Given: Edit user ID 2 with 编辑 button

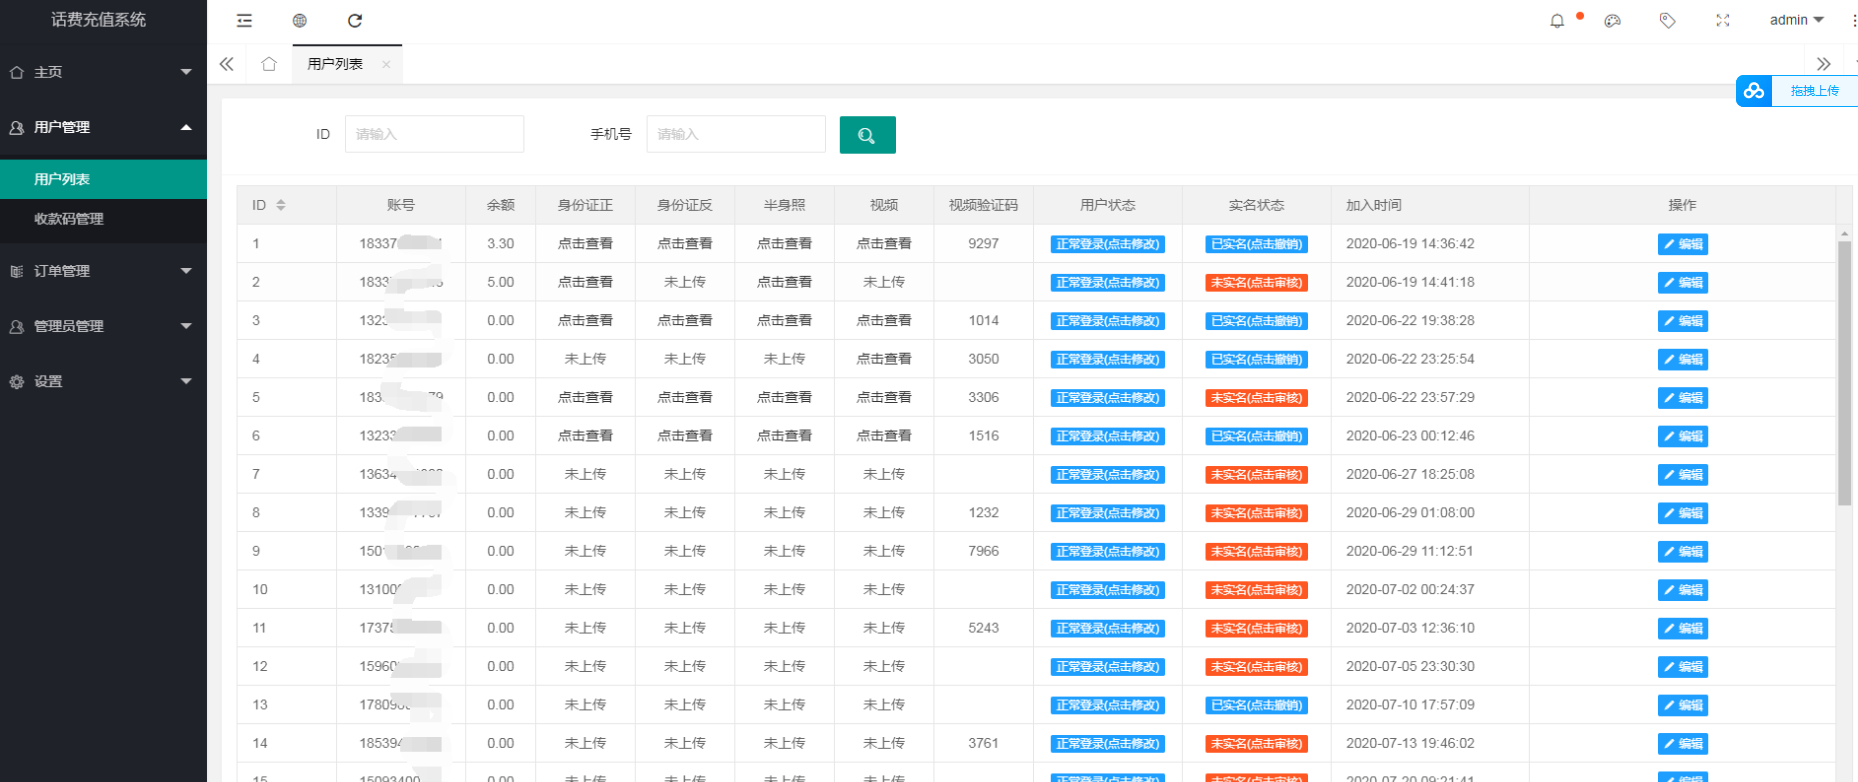Looking at the screenshot, I should [1682, 283].
